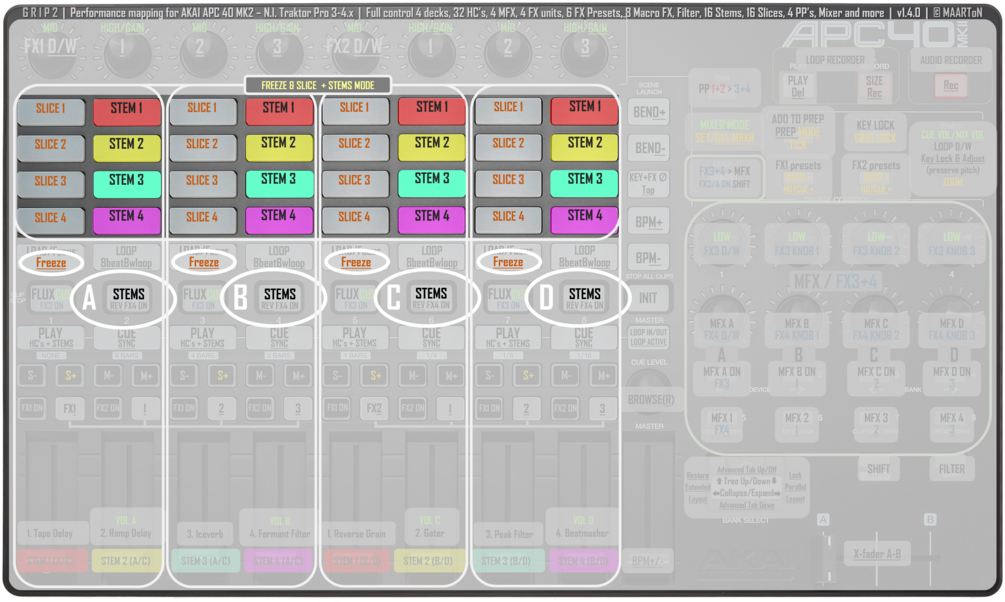This screenshot has width=1005, height=602.
Task: Click the MIXER MODE button
Action: (x=724, y=131)
